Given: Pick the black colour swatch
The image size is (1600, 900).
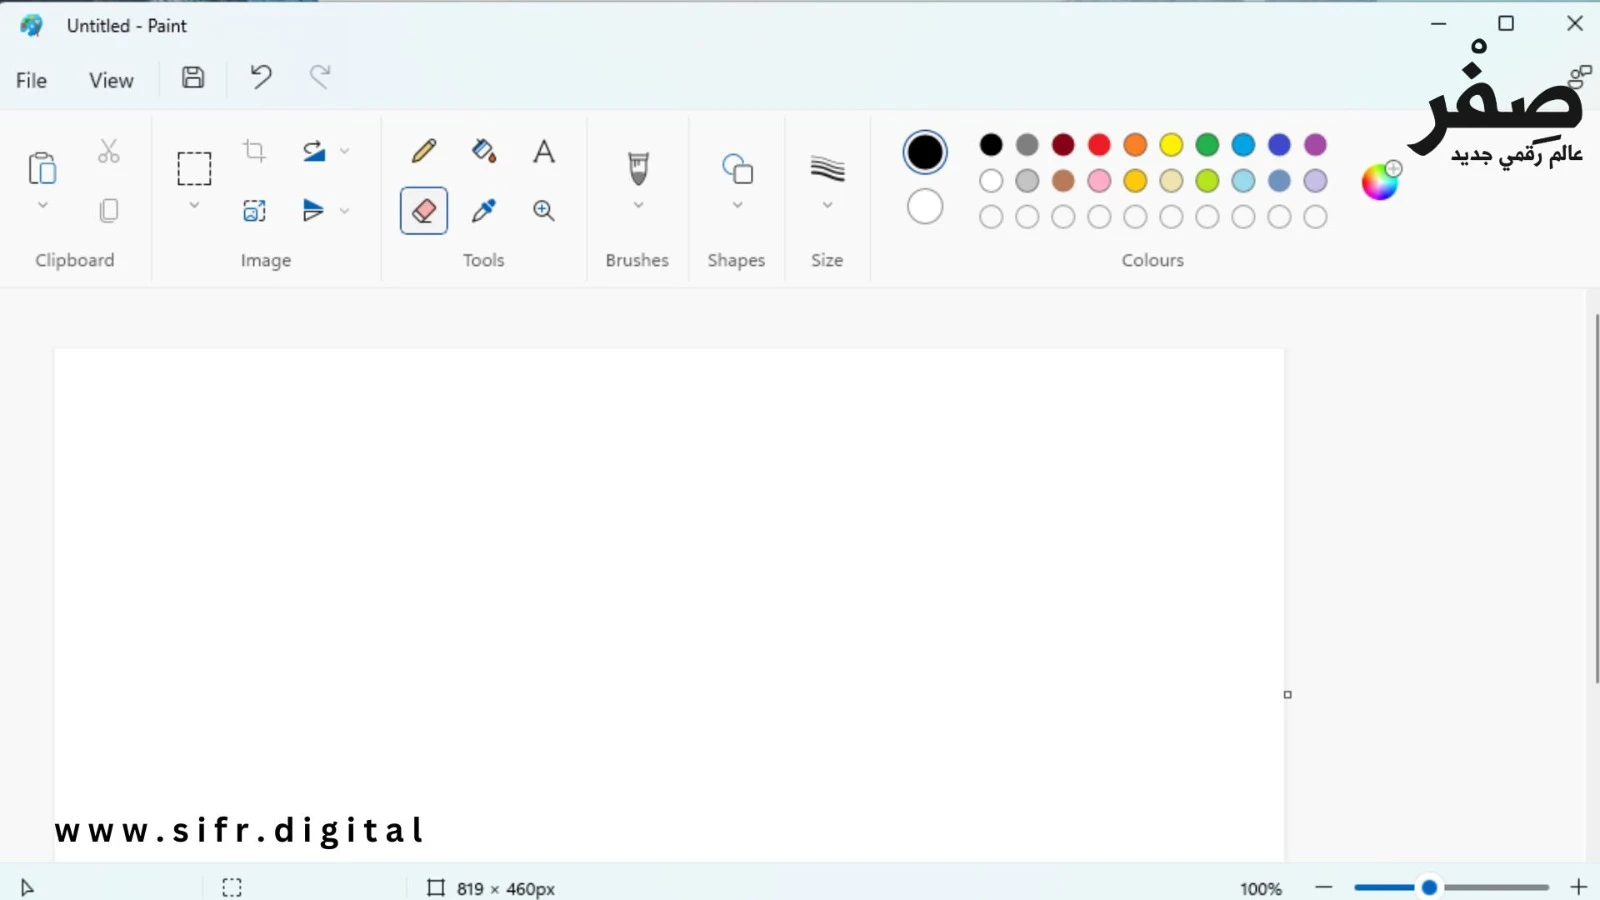Looking at the screenshot, I should click(991, 145).
